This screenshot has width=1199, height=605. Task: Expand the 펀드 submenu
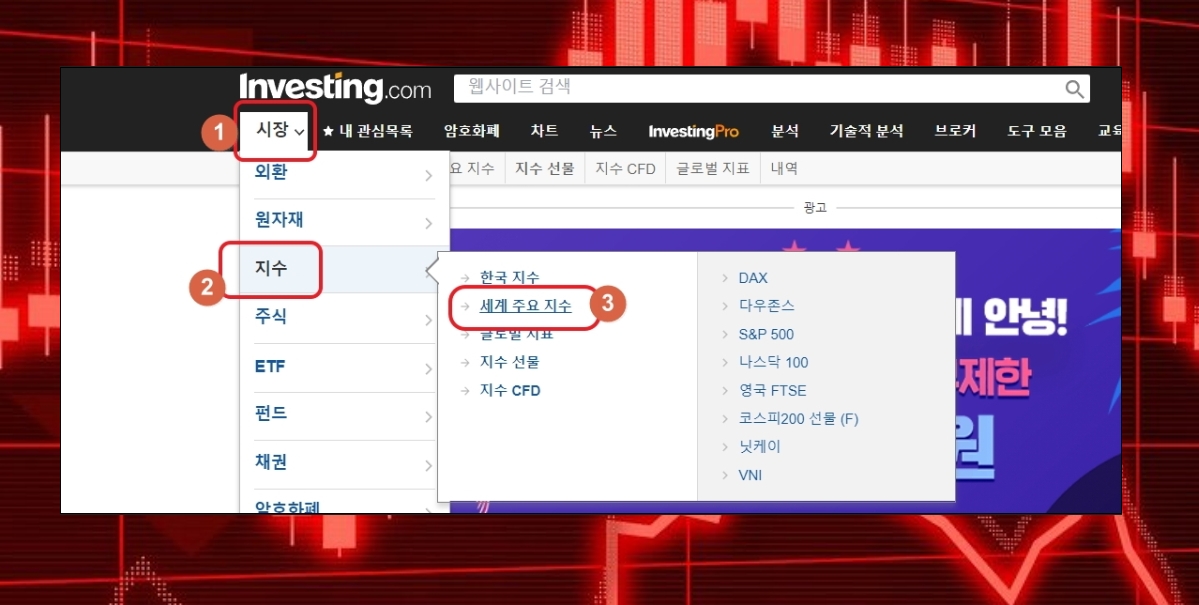coord(344,415)
